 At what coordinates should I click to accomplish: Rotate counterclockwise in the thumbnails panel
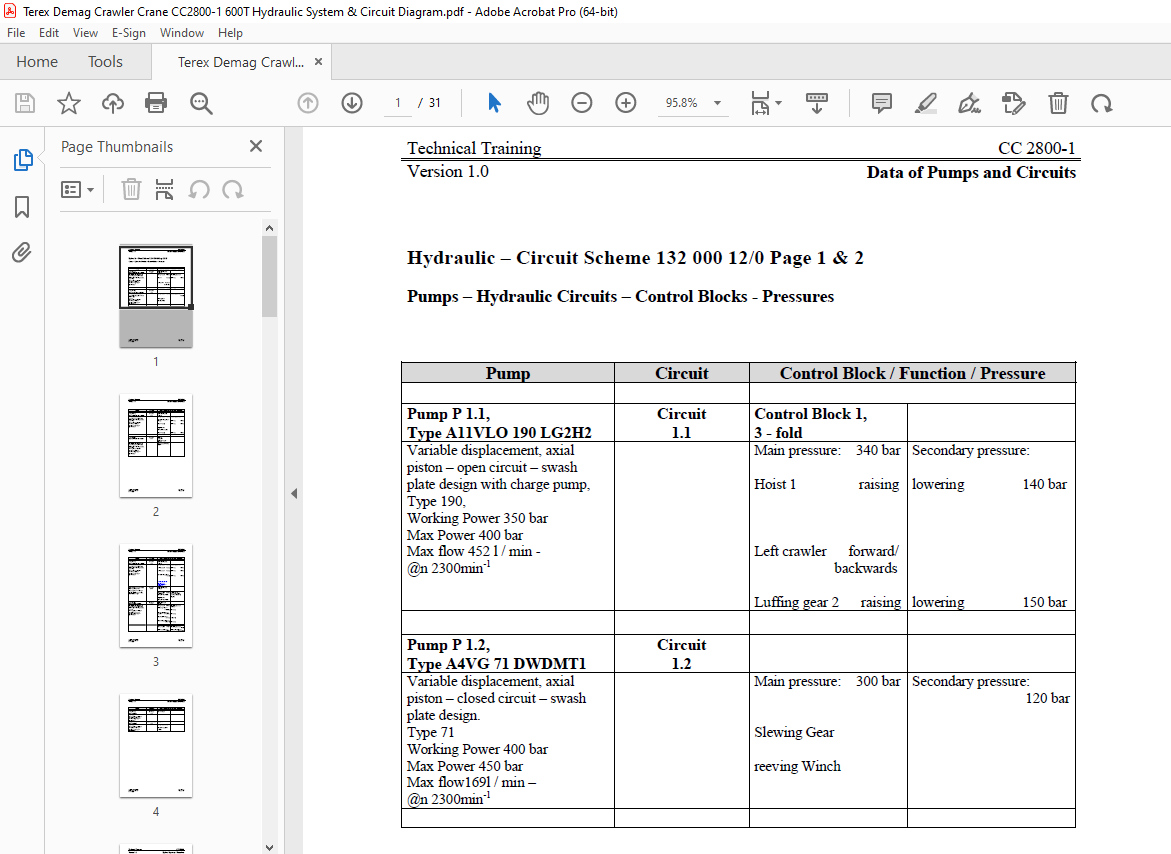tap(199, 190)
